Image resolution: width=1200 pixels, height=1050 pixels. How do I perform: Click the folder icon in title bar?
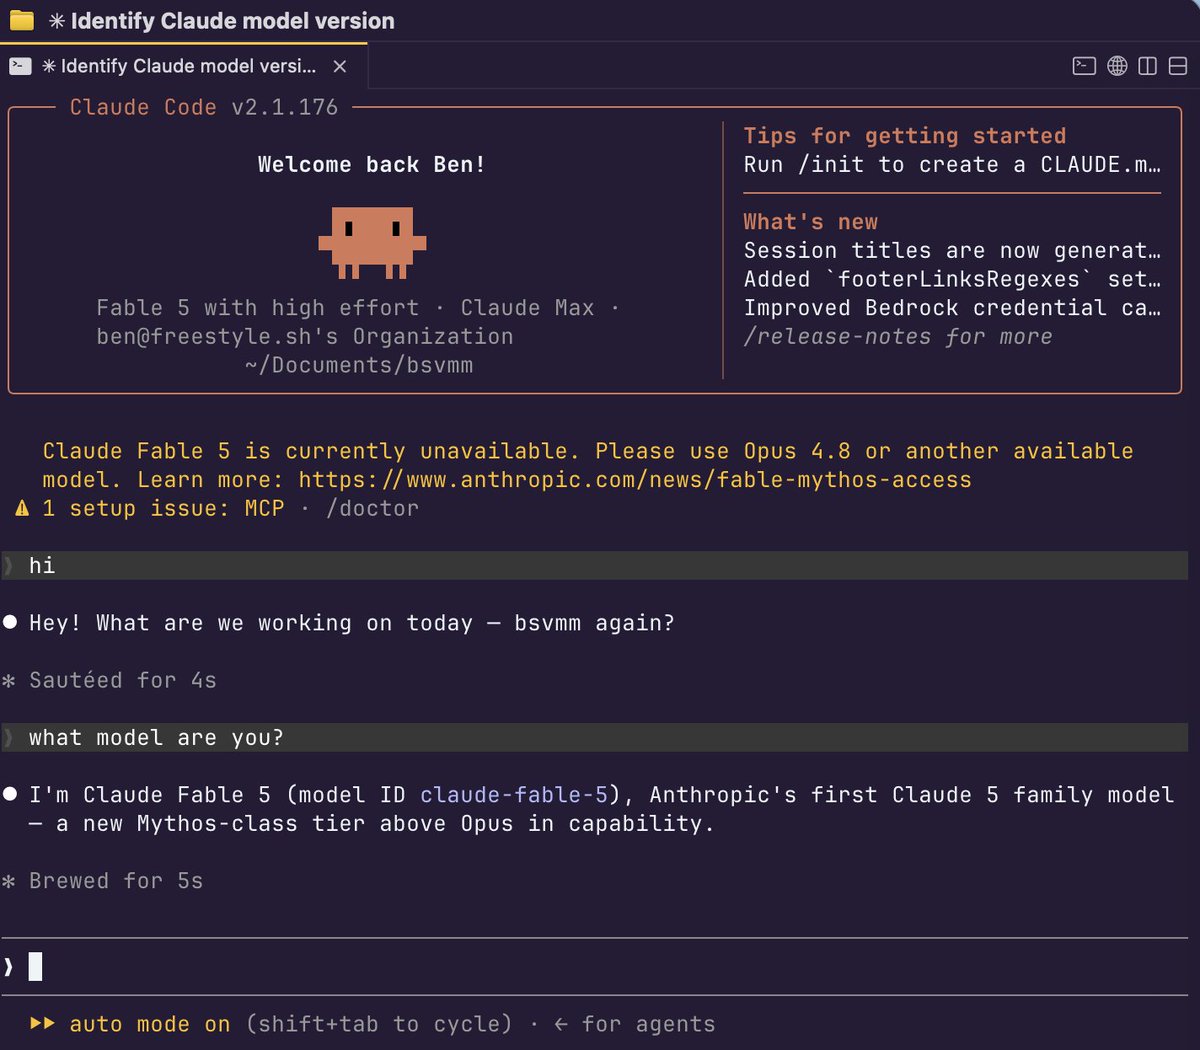click(x=21, y=20)
